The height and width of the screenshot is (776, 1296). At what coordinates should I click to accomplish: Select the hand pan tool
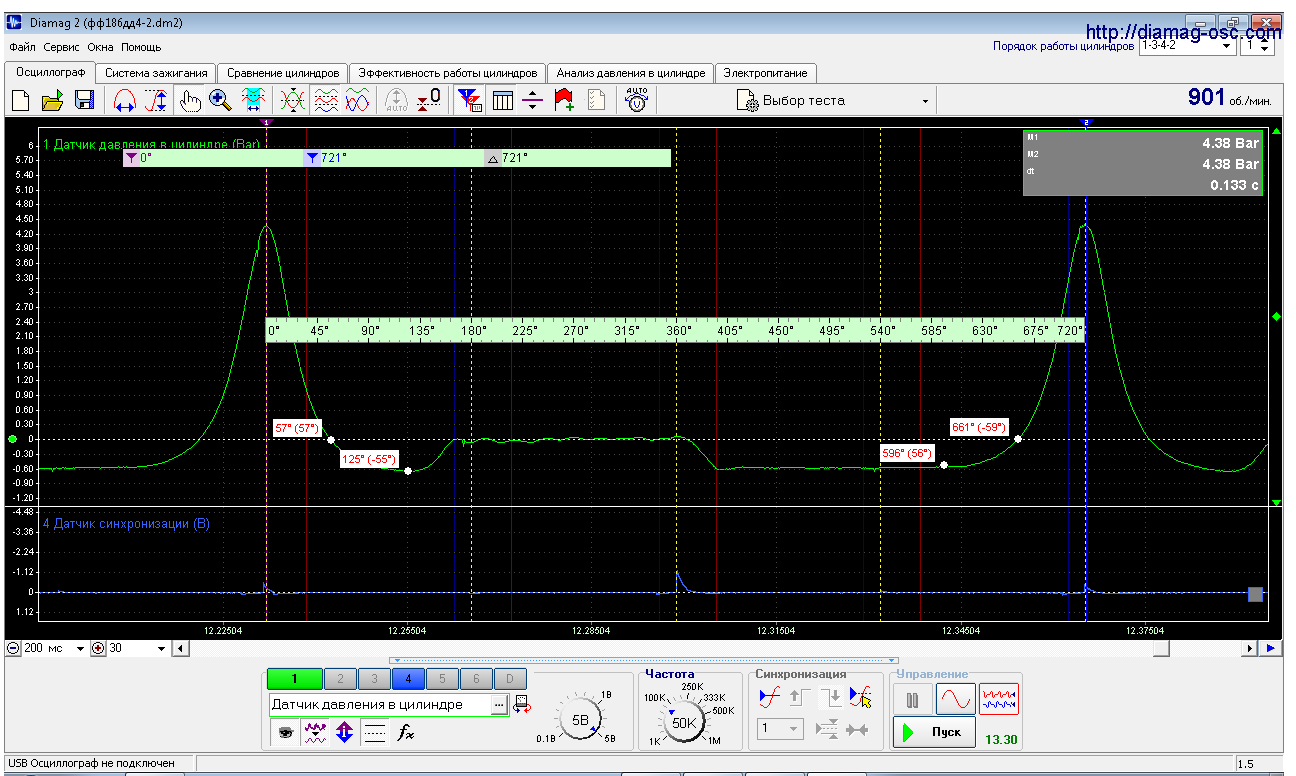tap(189, 100)
